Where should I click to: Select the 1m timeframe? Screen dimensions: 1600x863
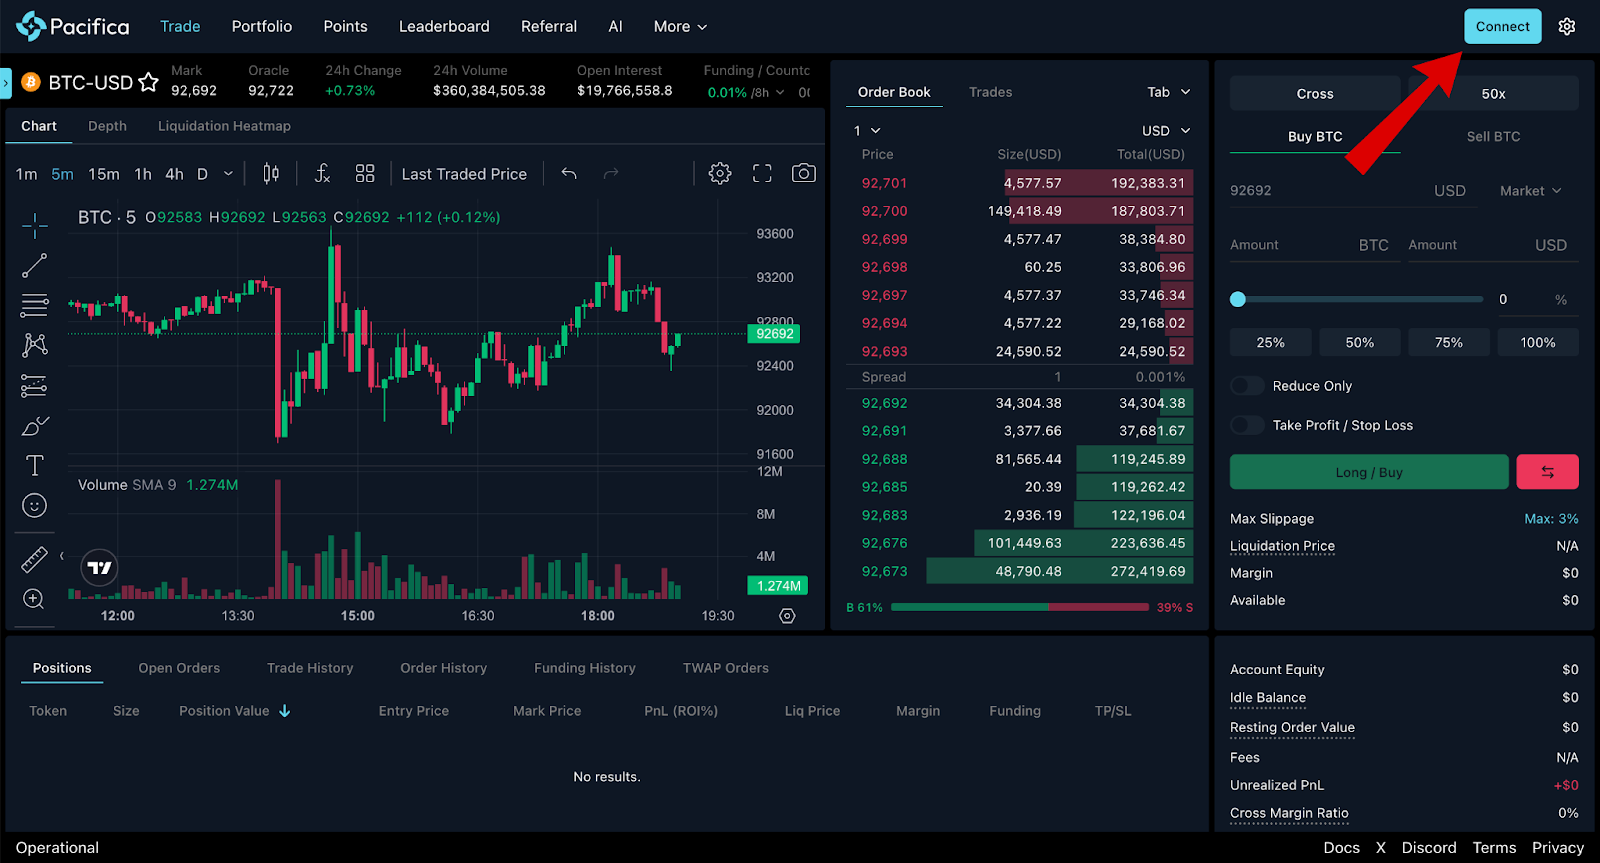pyautogui.click(x=27, y=174)
